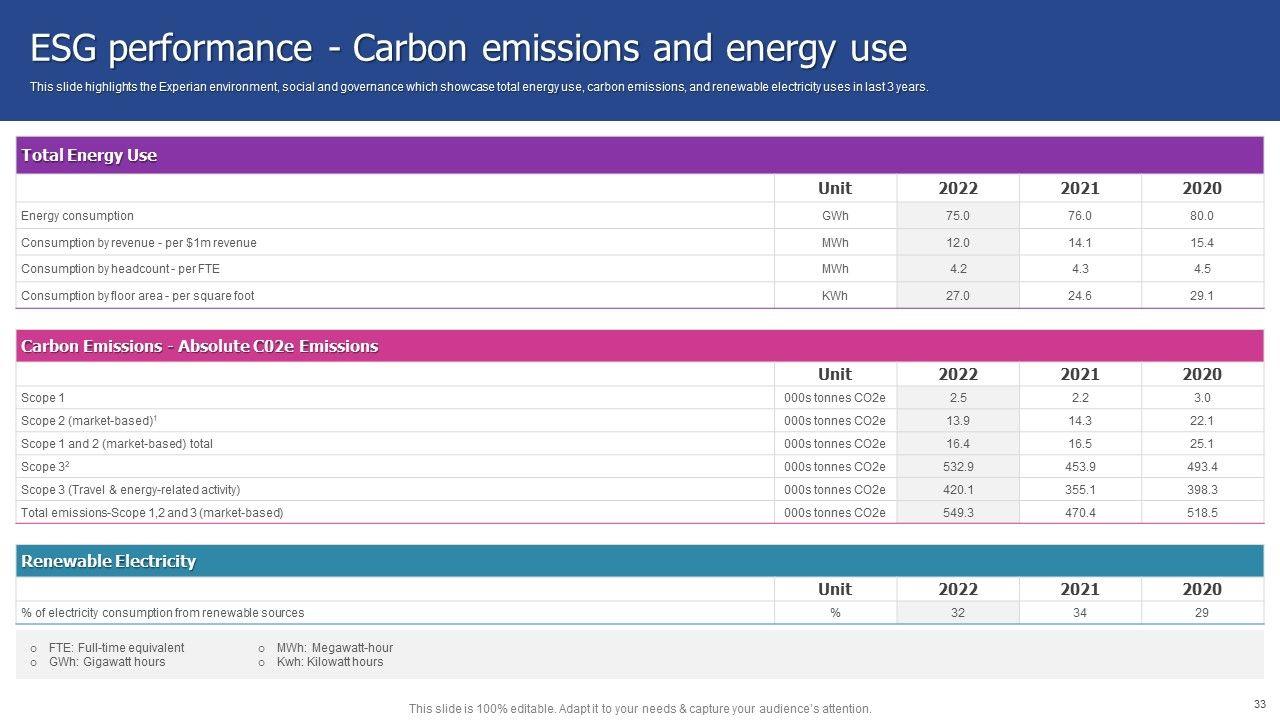The image size is (1280, 720).
Task: Click the Carbon Emissions purple-pink section header
Action: 199,346
